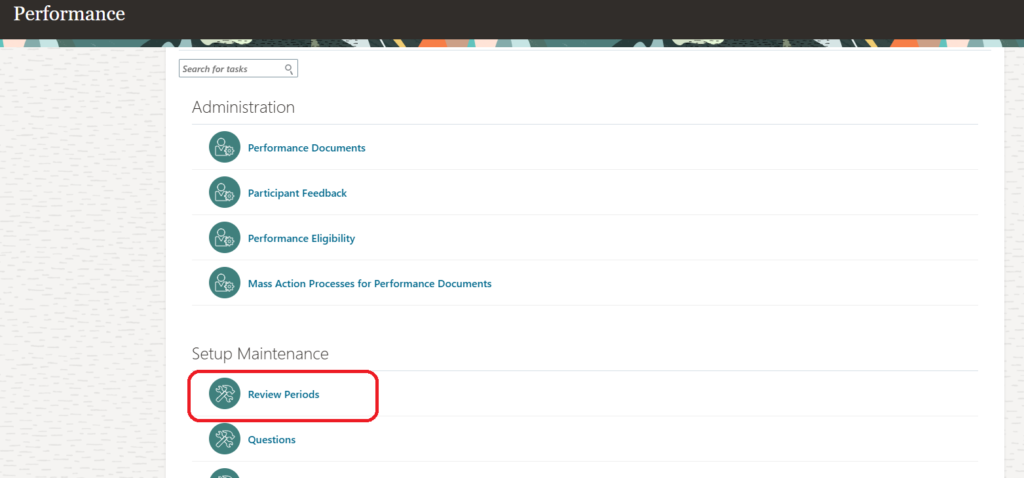Click the Setup Maintenance section heading
Screen dimensions: 1024x478
click(x=260, y=354)
